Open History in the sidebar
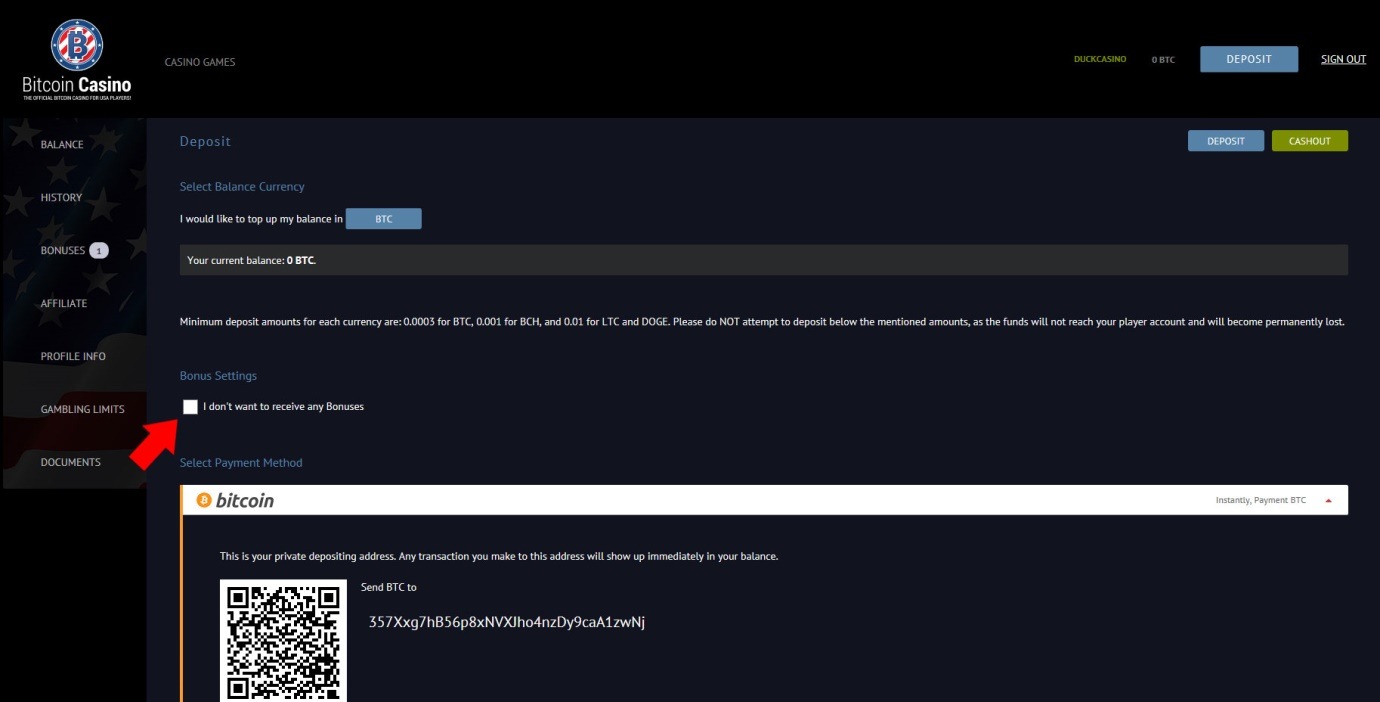Viewport: 1380px width, 702px height. coord(61,198)
